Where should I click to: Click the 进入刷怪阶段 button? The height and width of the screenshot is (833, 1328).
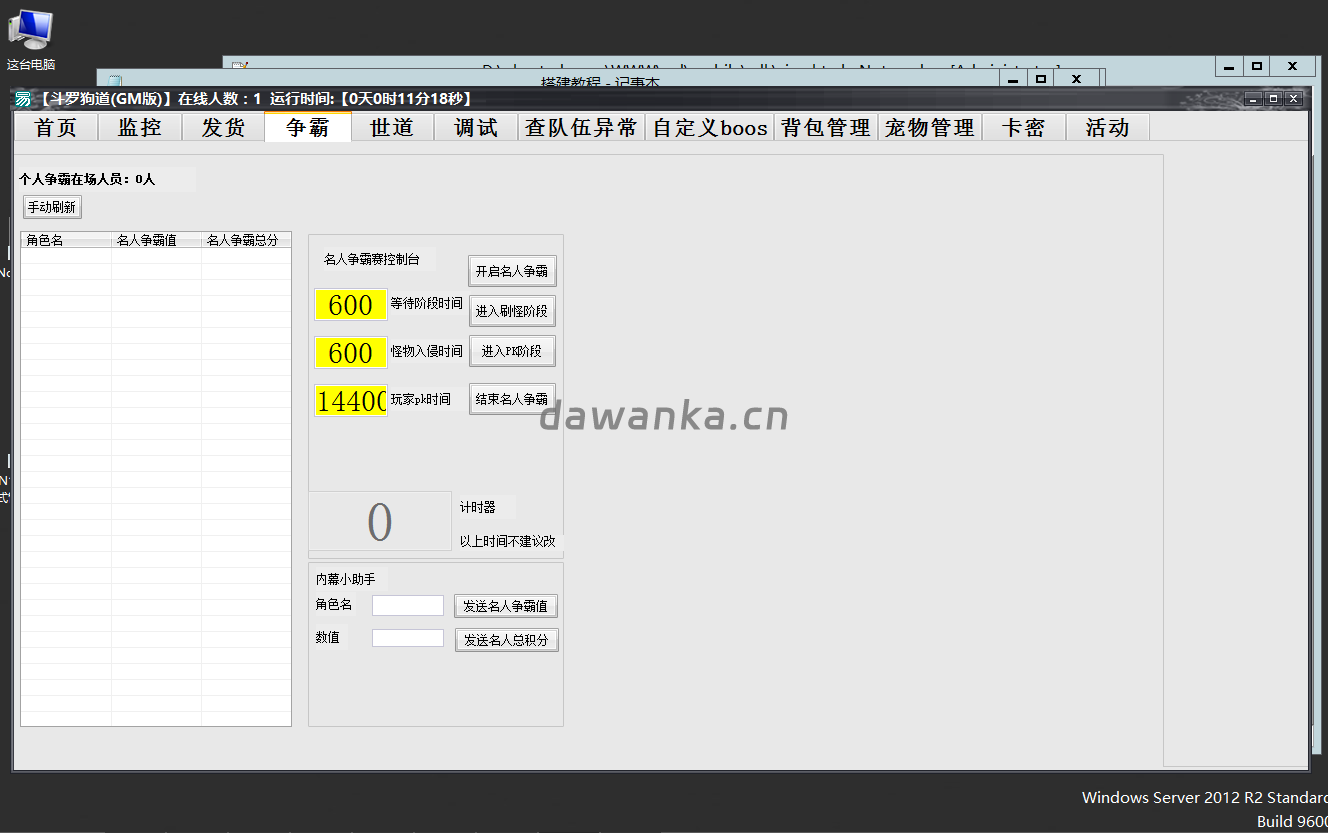tap(512, 310)
